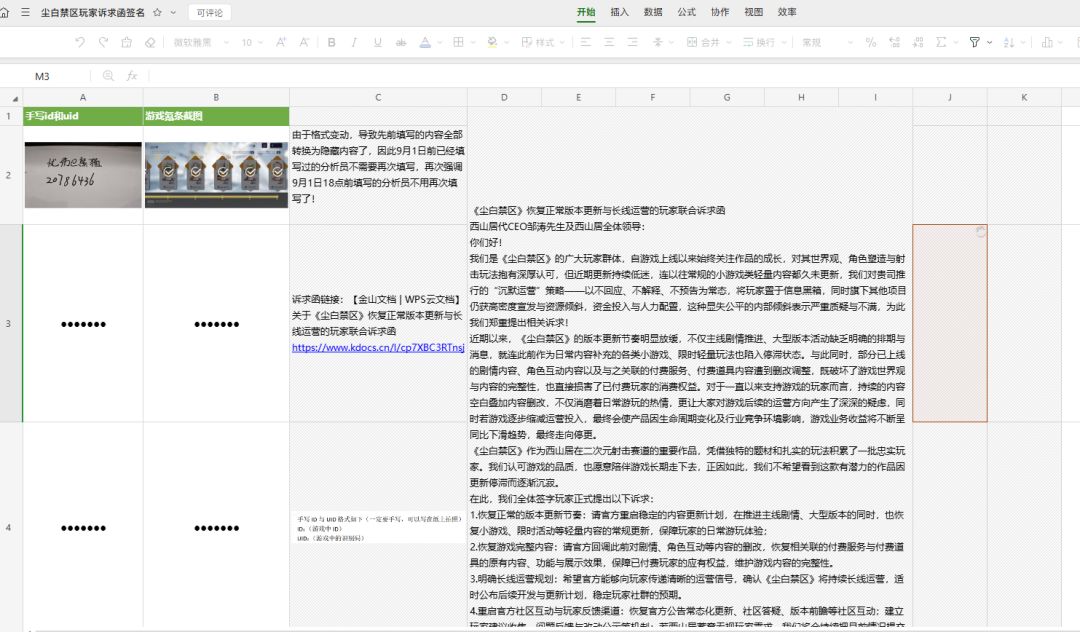The width and height of the screenshot is (1080, 632).
Task: Apply the font color A swatch
Action: (425, 43)
